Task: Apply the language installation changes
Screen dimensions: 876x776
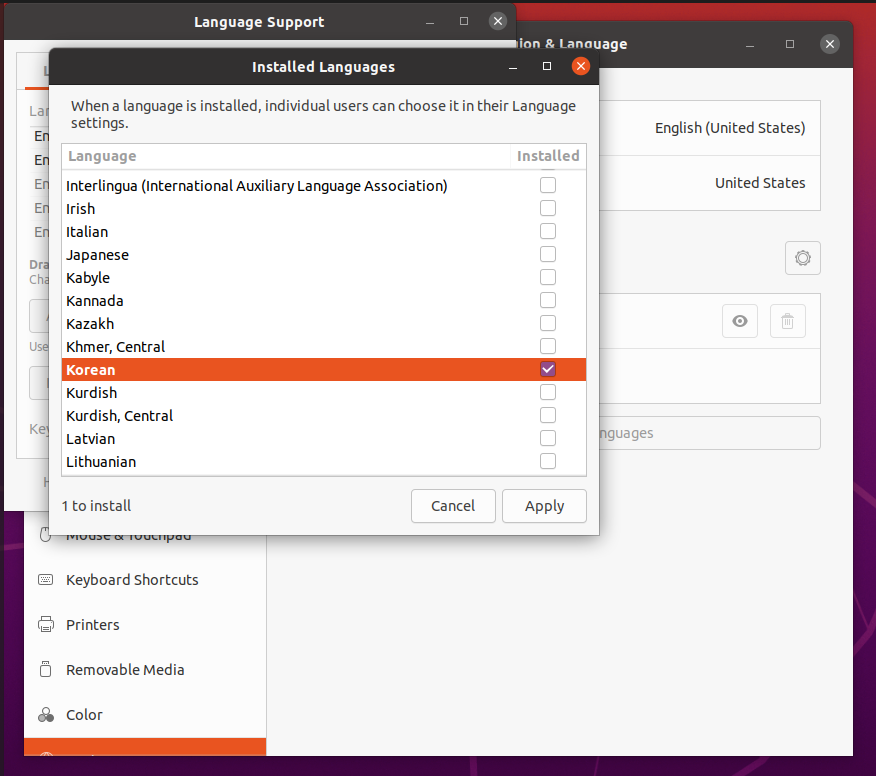Action: [x=544, y=506]
